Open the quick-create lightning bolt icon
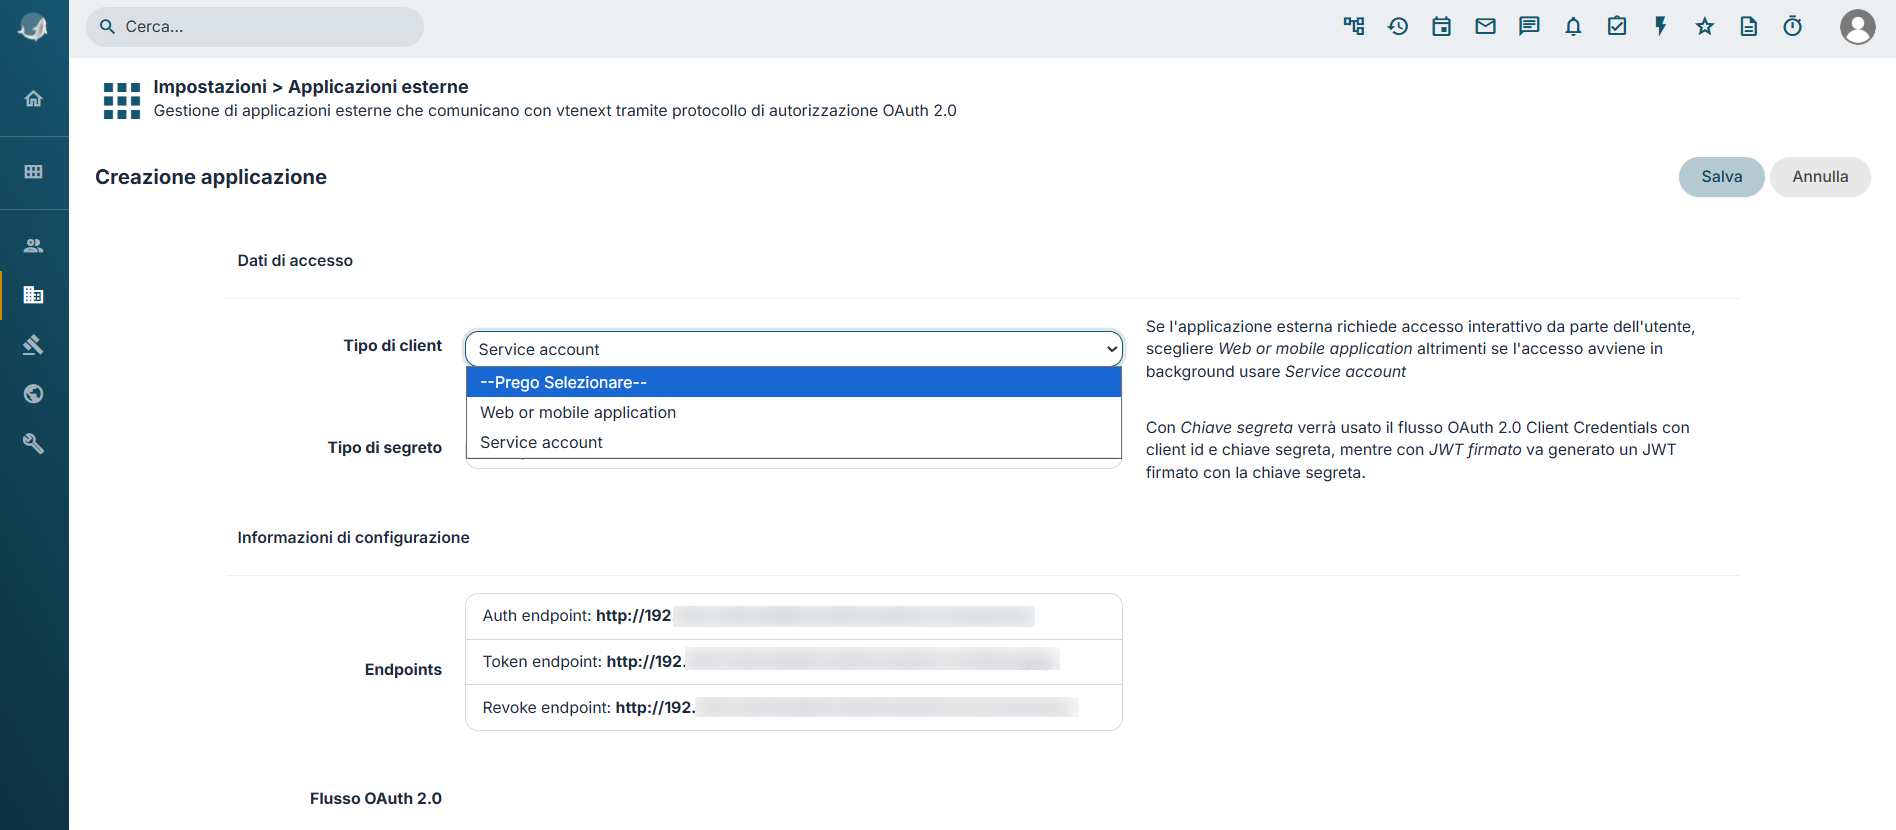Screen dimensions: 1896x830 [1661, 27]
